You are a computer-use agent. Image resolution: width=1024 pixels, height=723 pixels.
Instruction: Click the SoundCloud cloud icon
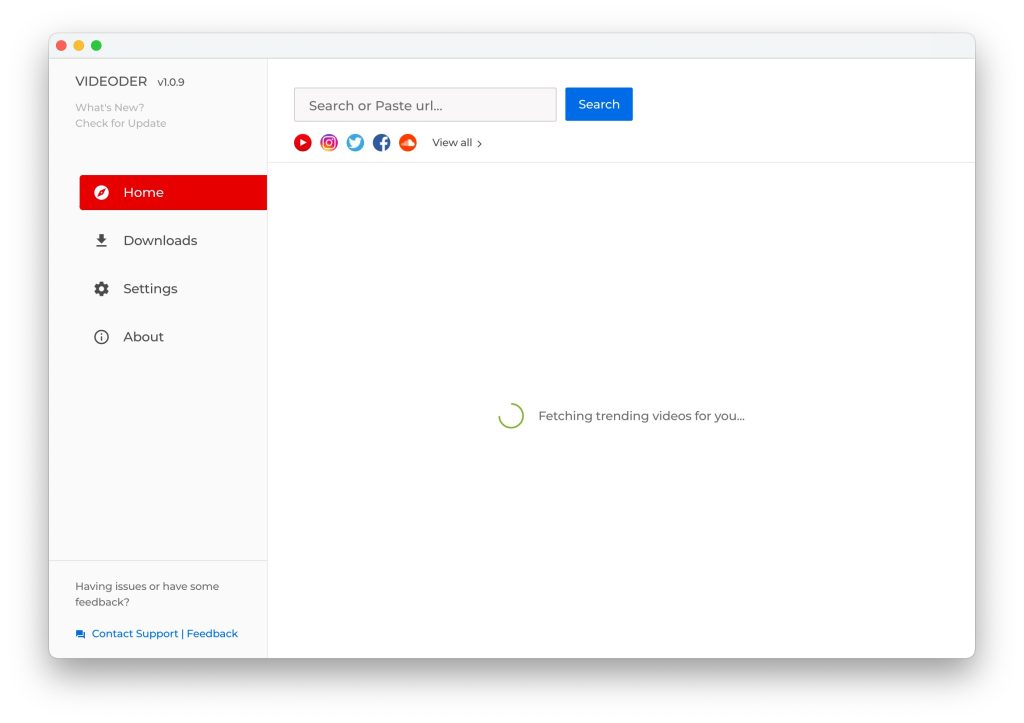408,142
